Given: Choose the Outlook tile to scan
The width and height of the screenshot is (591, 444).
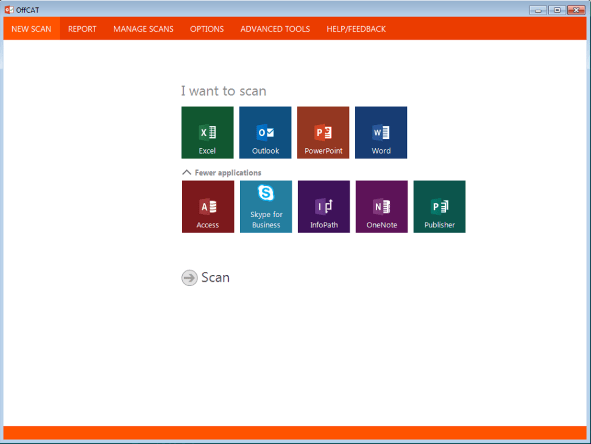Looking at the screenshot, I should [265, 132].
